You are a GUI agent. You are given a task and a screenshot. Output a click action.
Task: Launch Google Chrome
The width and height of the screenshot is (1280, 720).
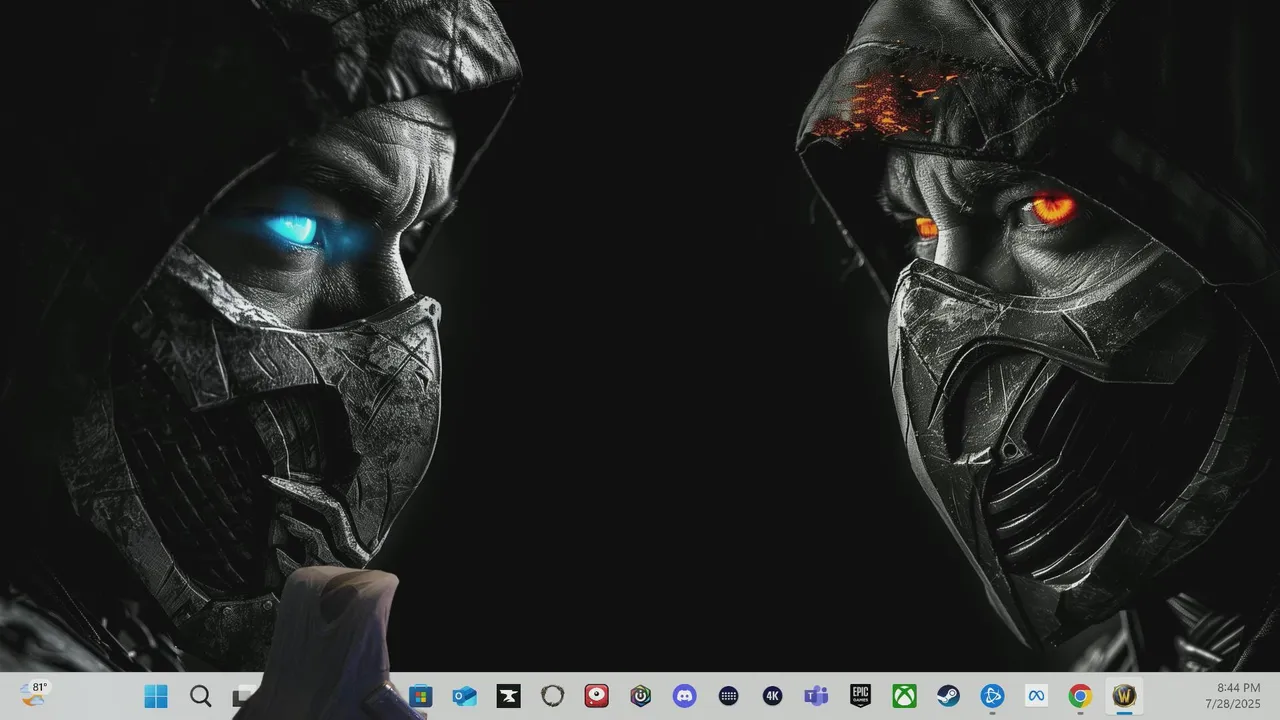click(x=1080, y=696)
